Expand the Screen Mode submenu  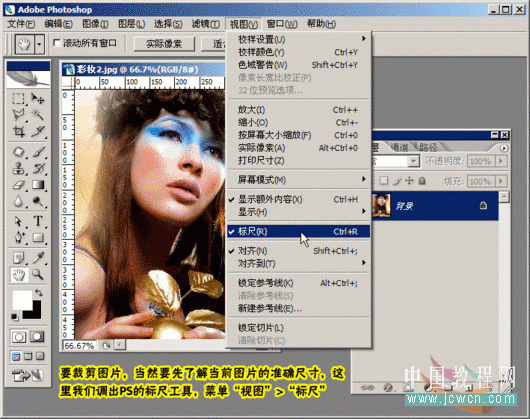[299, 180]
